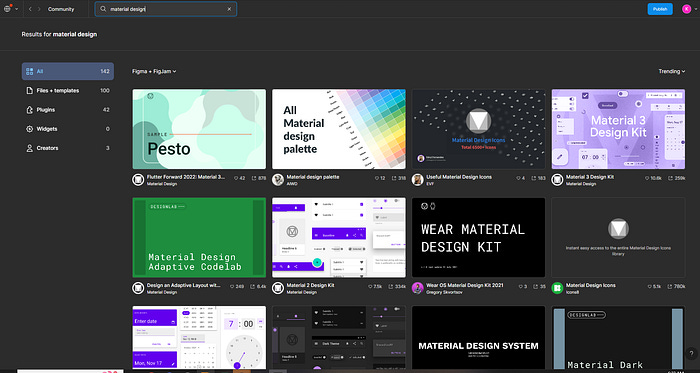Like the Flutter Forward 2022 file

(236, 178)
